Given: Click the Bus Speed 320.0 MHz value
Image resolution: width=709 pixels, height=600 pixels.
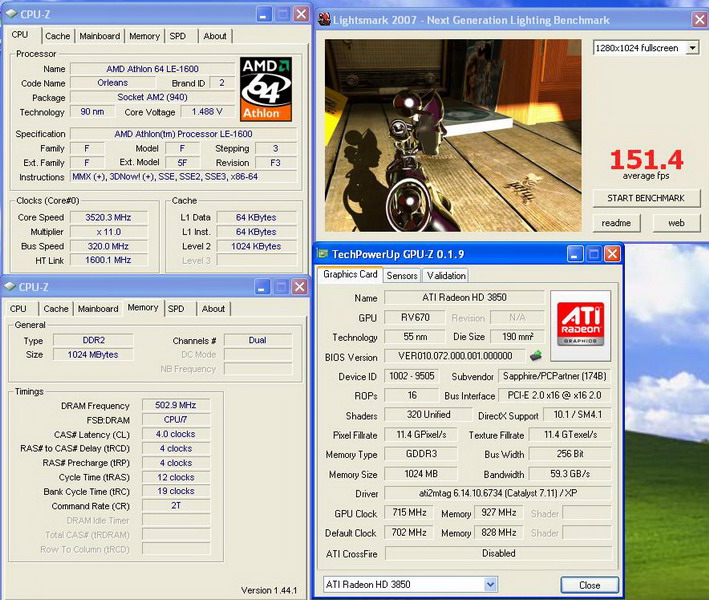Looking at the screenshot, I should click(x=109, y=246).
